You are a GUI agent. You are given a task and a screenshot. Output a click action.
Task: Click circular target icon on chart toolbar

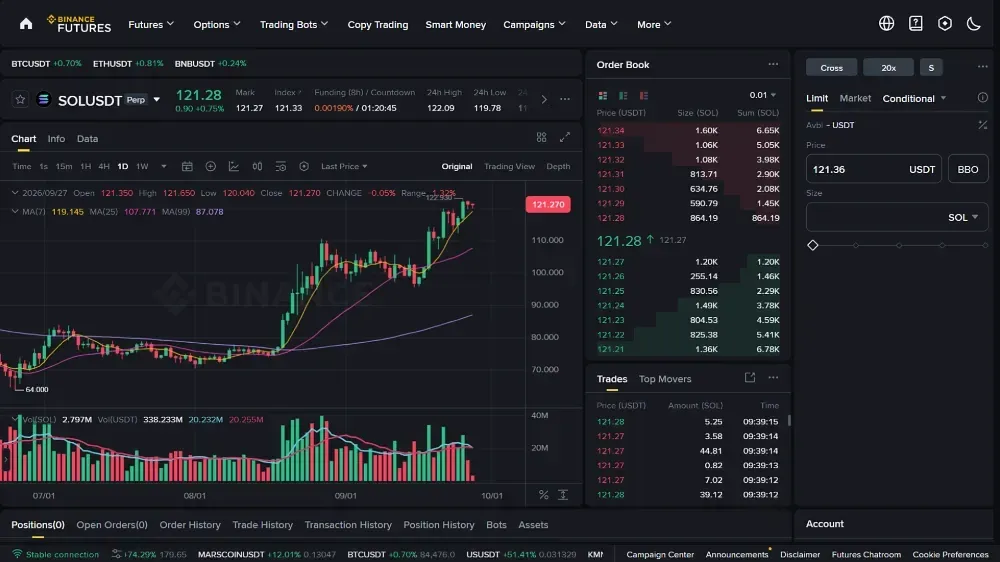pyautogui.click(x=304, y=166)
